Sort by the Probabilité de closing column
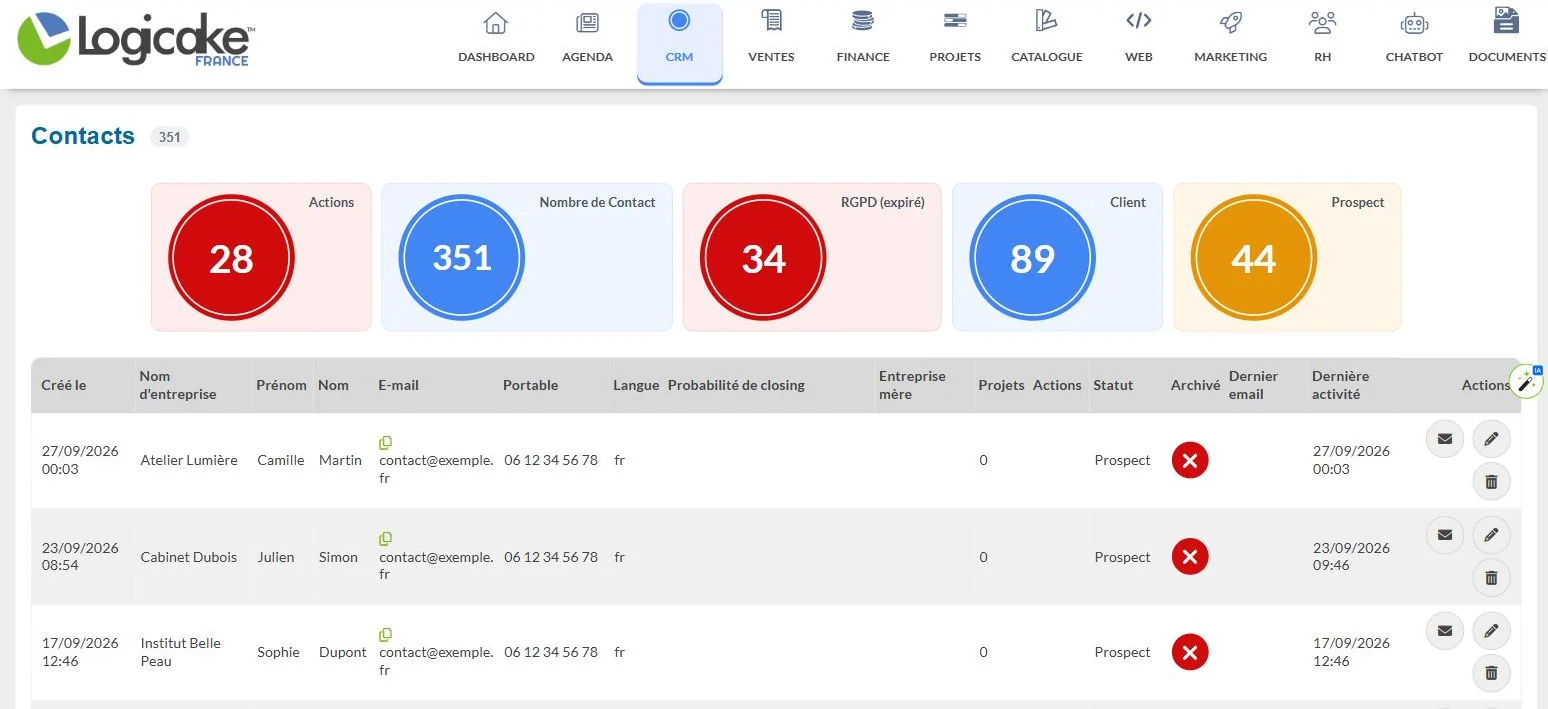The image size is (1548, 709). [736, 385]
